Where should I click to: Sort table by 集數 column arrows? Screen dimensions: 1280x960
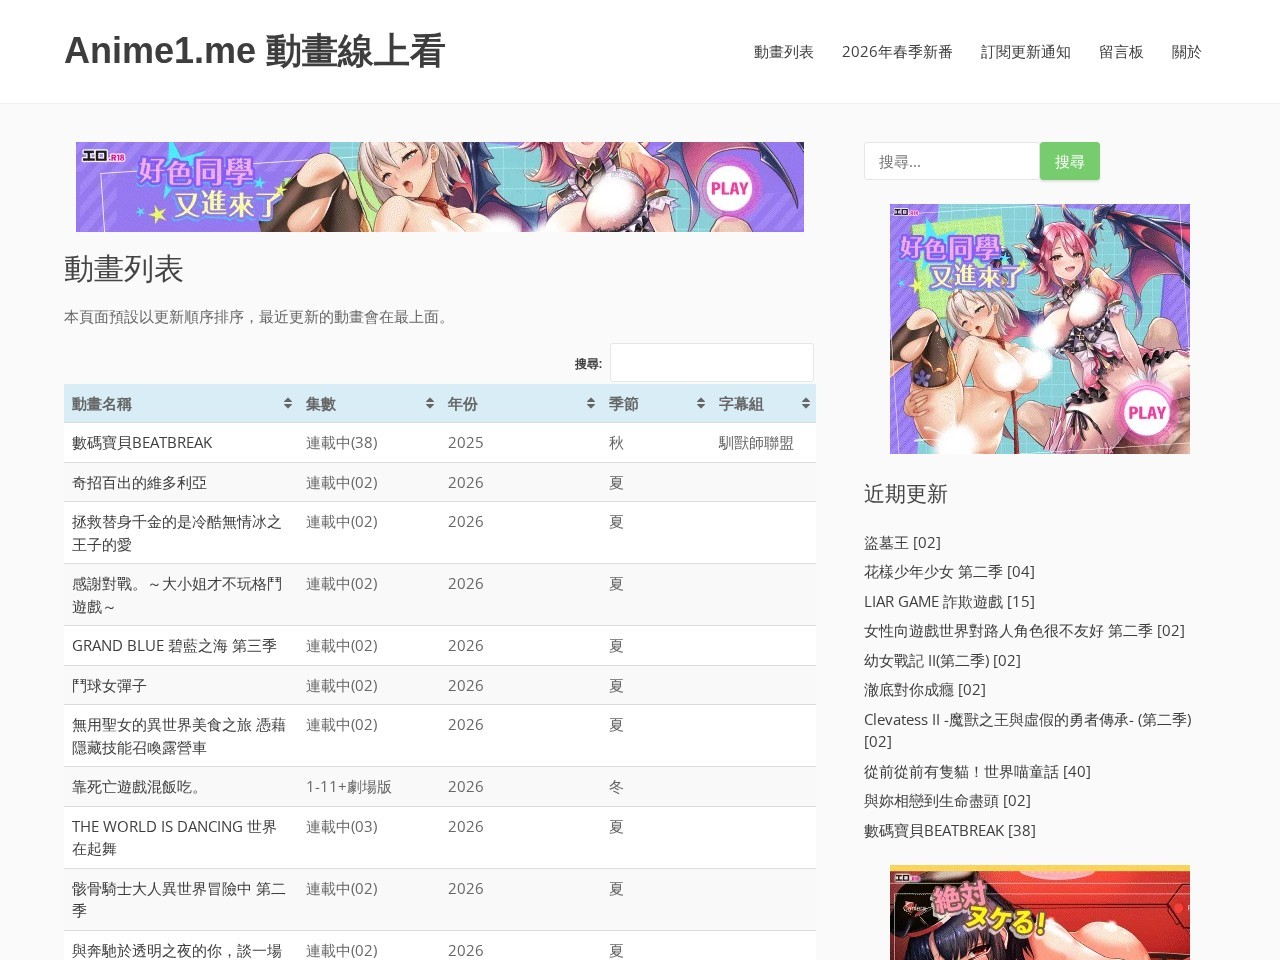(x=430, y=403)
